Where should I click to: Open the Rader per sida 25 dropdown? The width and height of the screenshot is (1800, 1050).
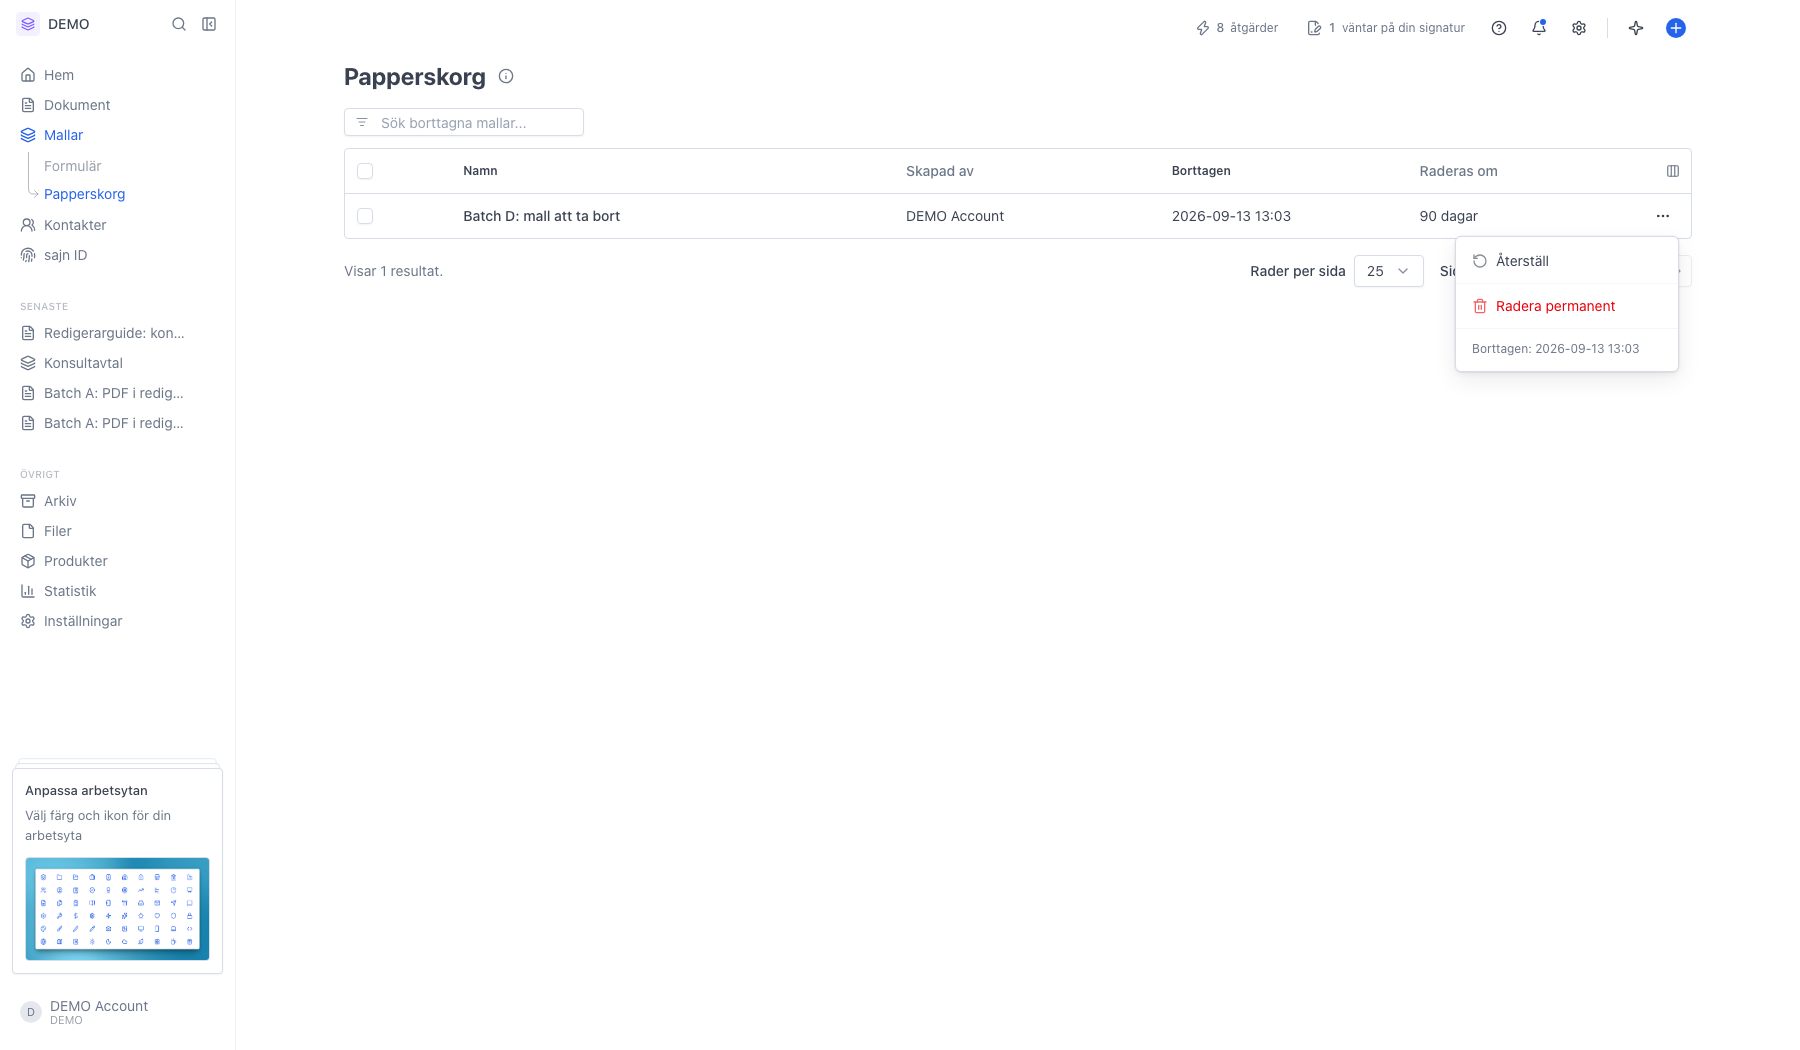(x=1388, y=271)
